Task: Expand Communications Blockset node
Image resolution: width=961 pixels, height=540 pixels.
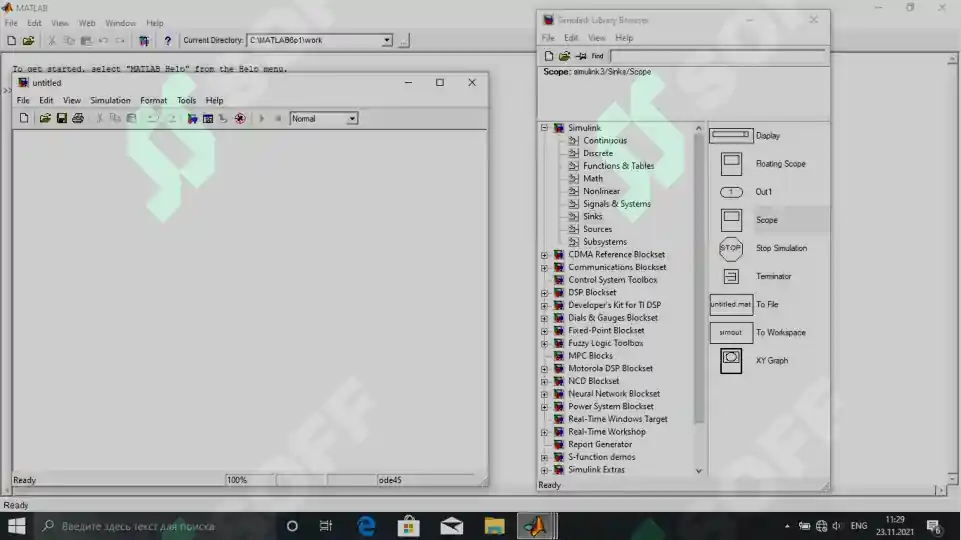Action: tap(544, 268)
